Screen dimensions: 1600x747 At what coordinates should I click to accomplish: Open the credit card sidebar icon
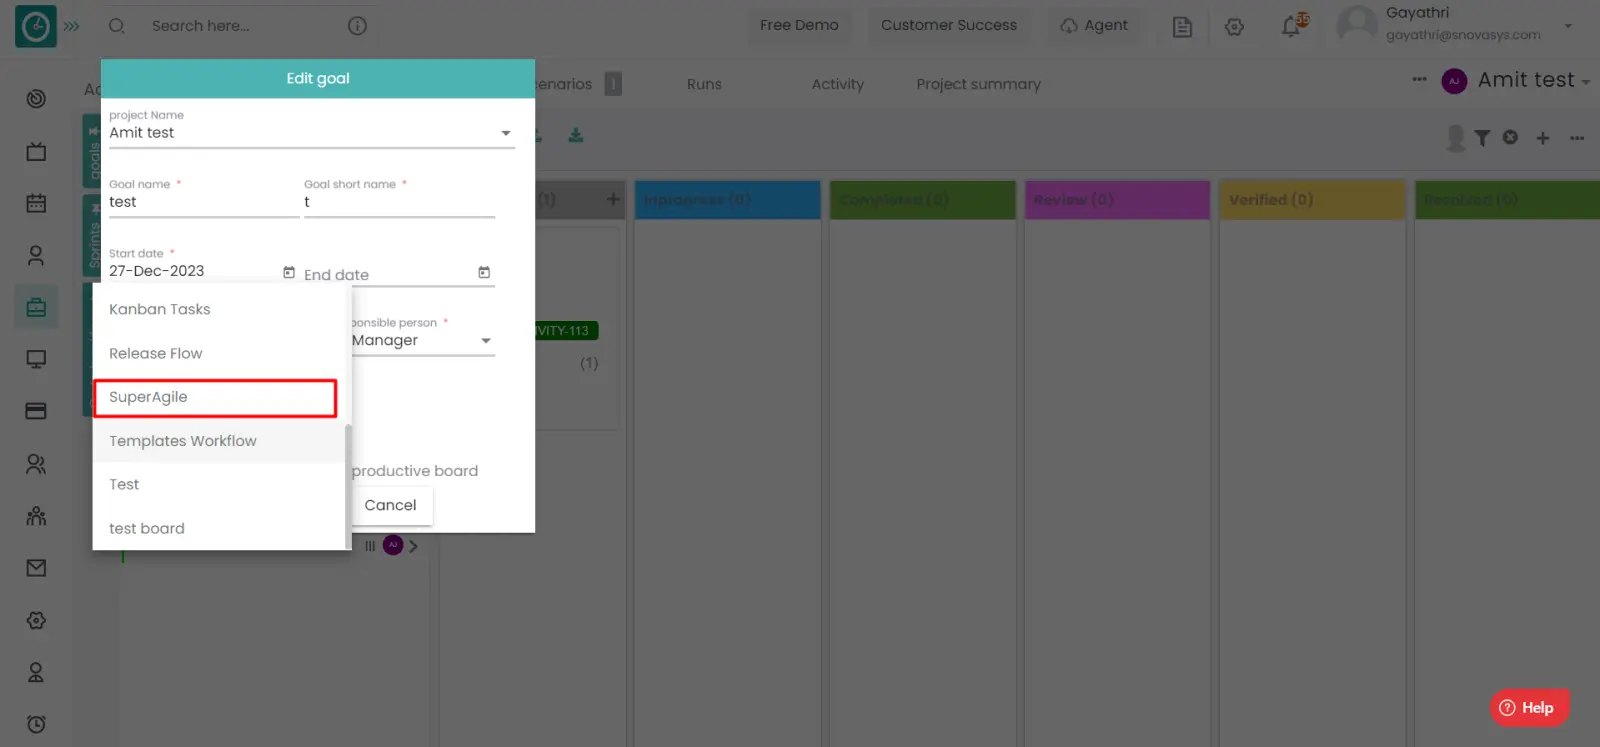(36, 411)
